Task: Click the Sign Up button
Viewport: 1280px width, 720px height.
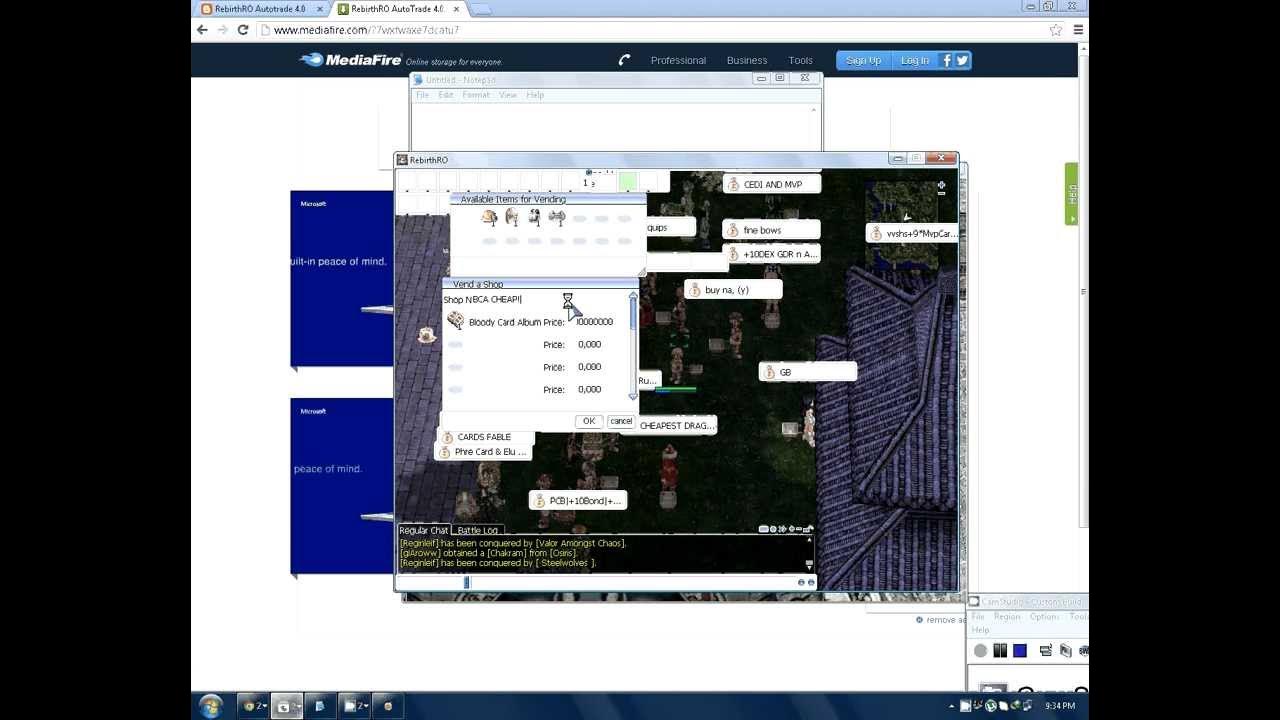Action: point(863,60)
